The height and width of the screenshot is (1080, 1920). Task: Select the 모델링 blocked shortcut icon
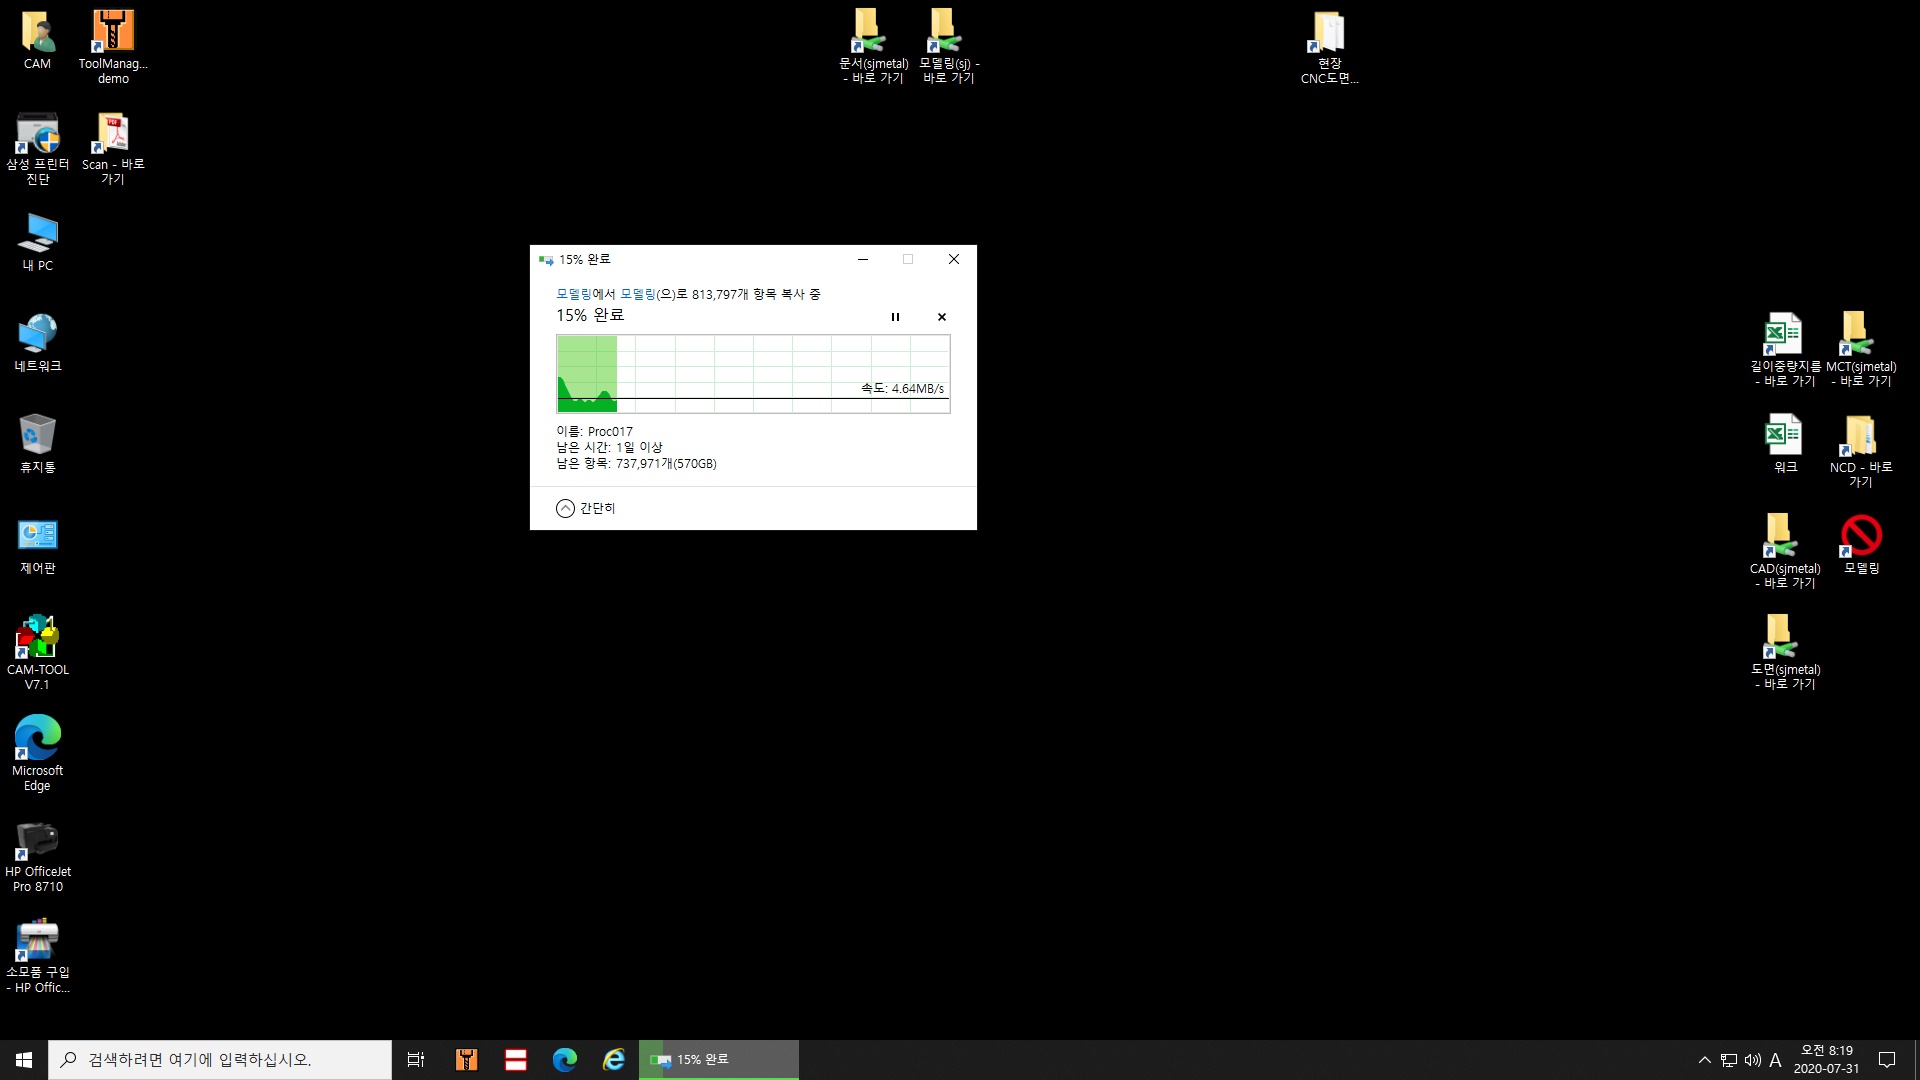coord(1861,545)
